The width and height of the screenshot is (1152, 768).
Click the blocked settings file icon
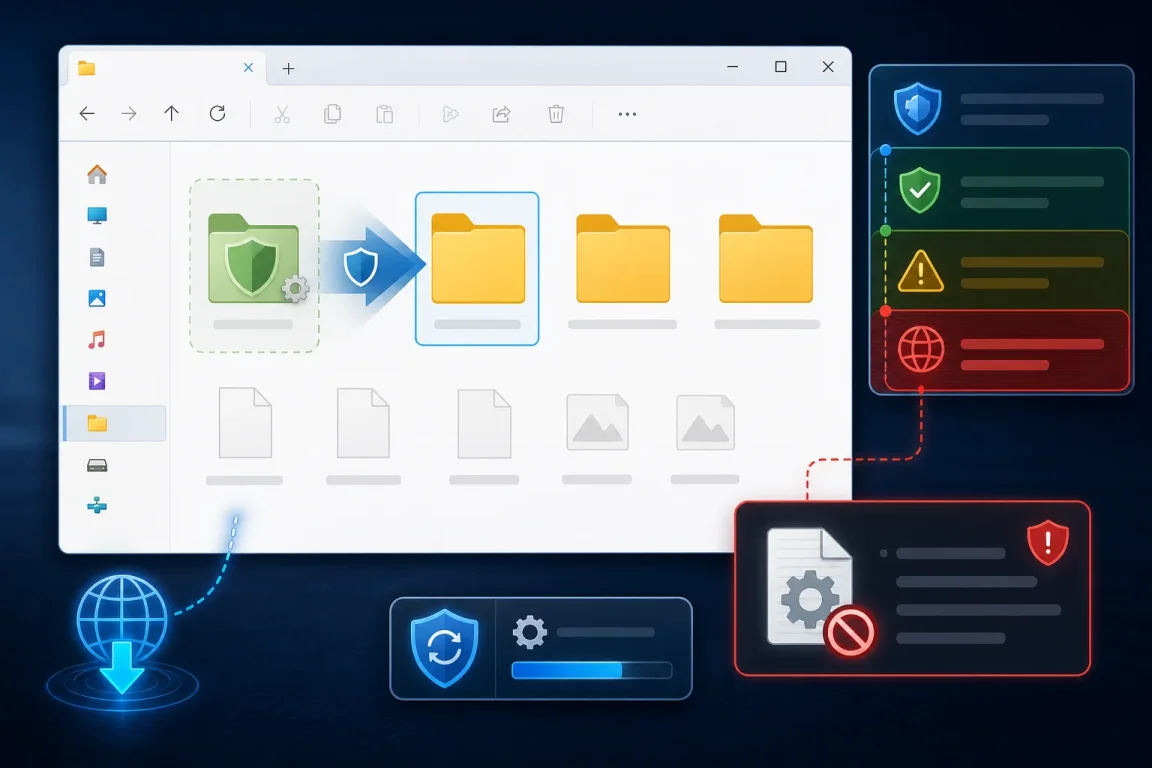pos(820,592)
